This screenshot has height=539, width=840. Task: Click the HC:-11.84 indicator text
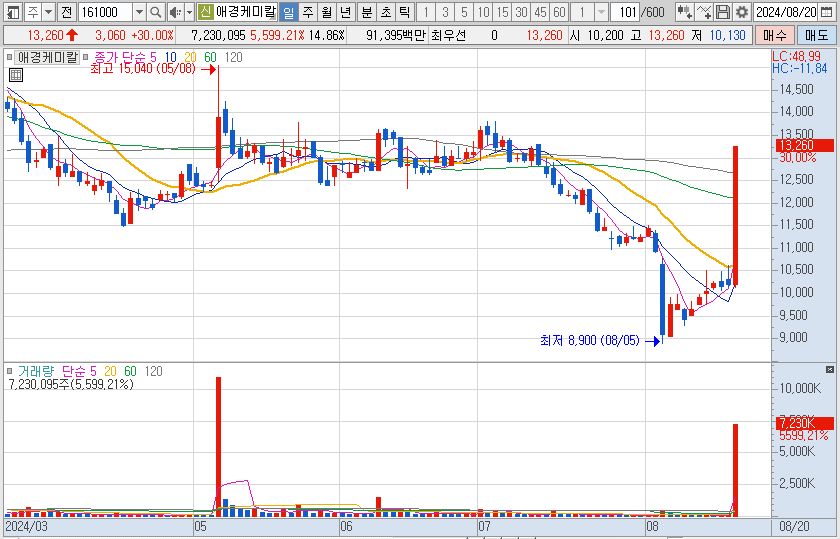point(799,69)
